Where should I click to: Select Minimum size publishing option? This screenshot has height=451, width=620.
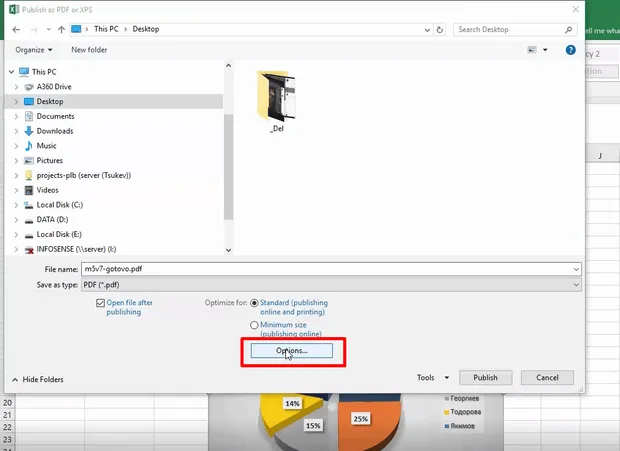click(254, 325)
